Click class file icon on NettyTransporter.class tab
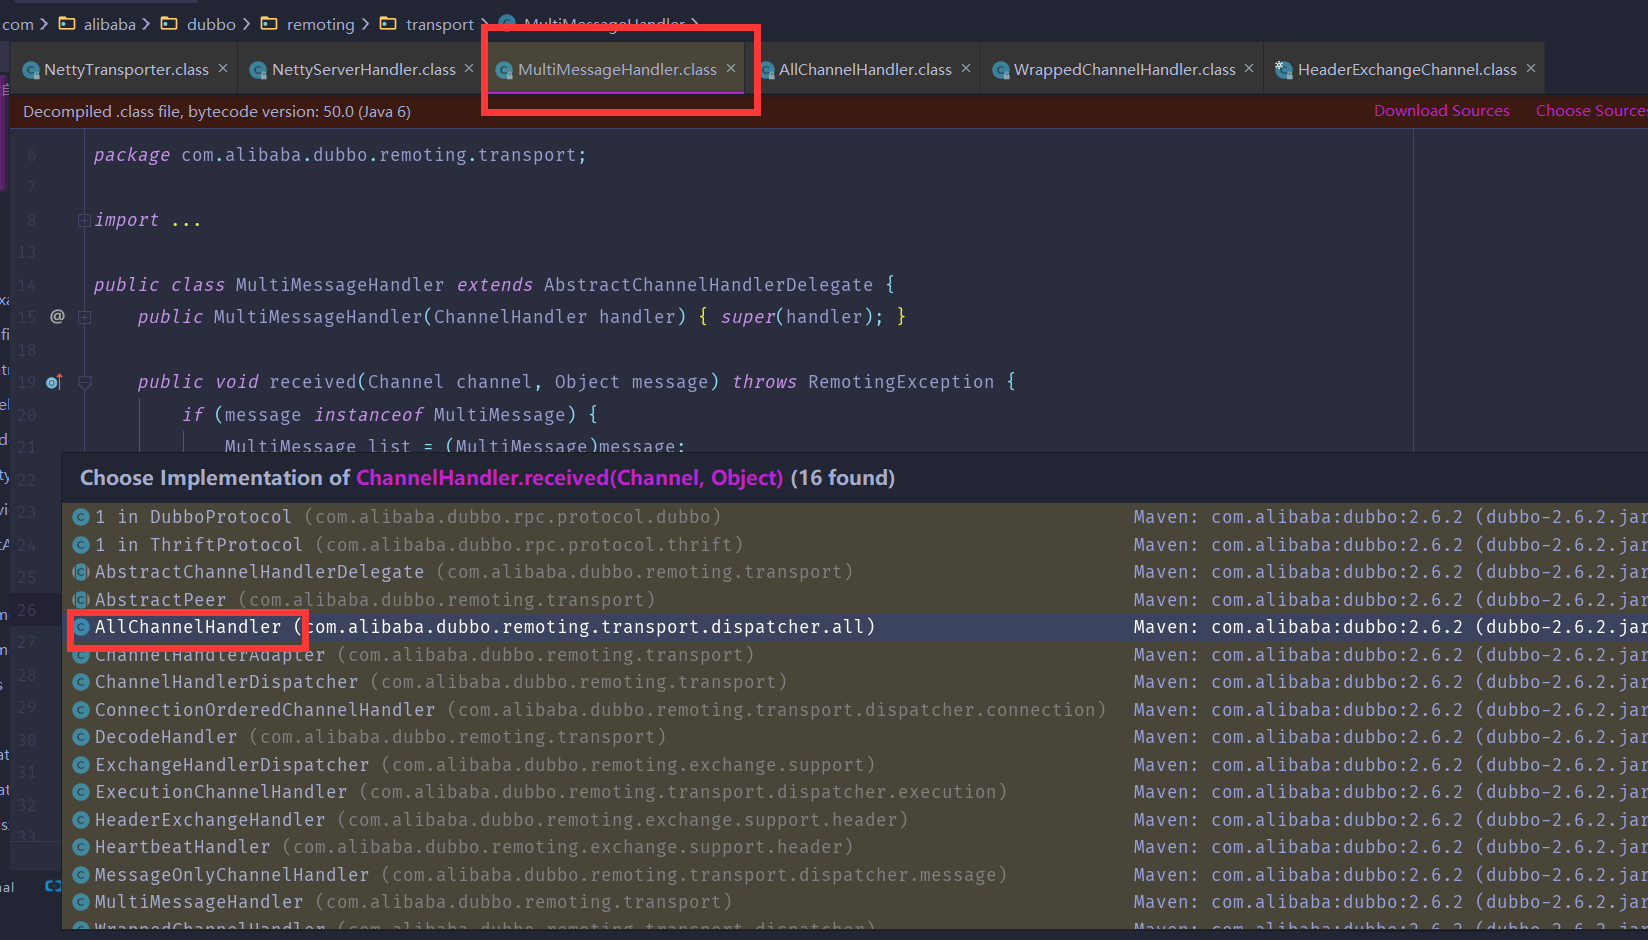The image size is (1648, 940). click(x=31, y=70)
